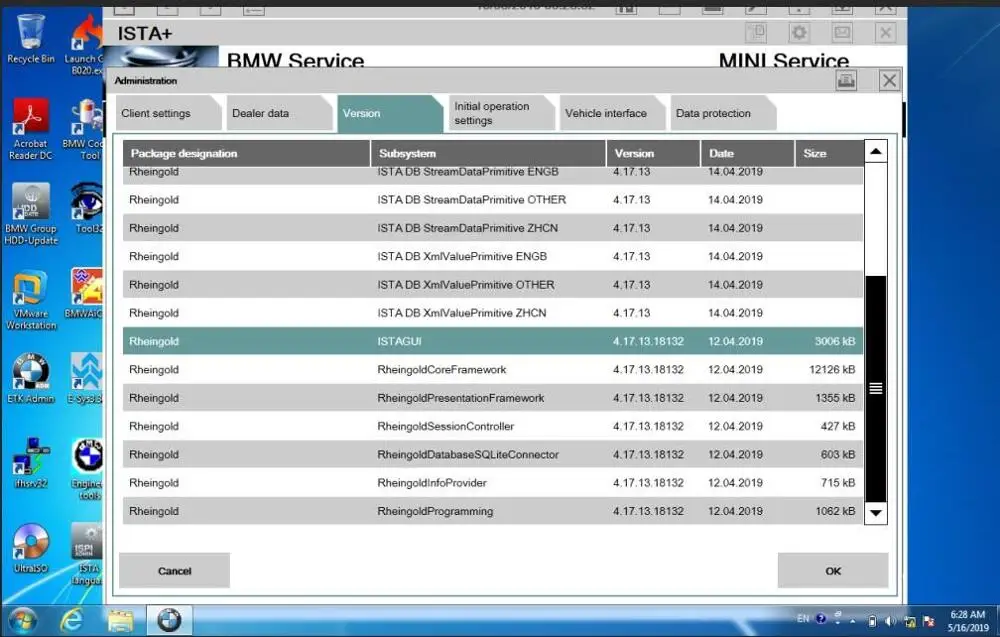Viewport: 1000px width, 637px height.
Task: Select RheingoldSessionController row
Action: [x=492, y=426]
